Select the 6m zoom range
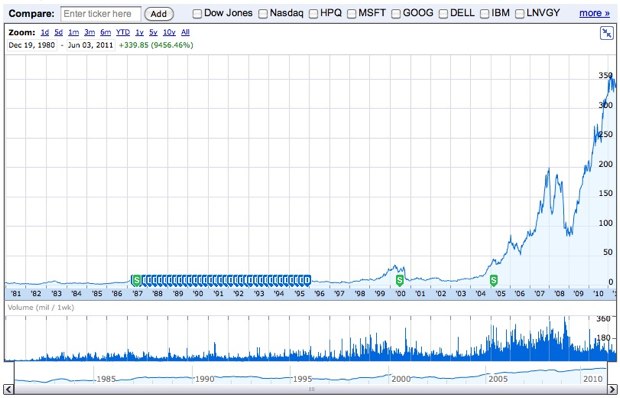 coord(105,32)
